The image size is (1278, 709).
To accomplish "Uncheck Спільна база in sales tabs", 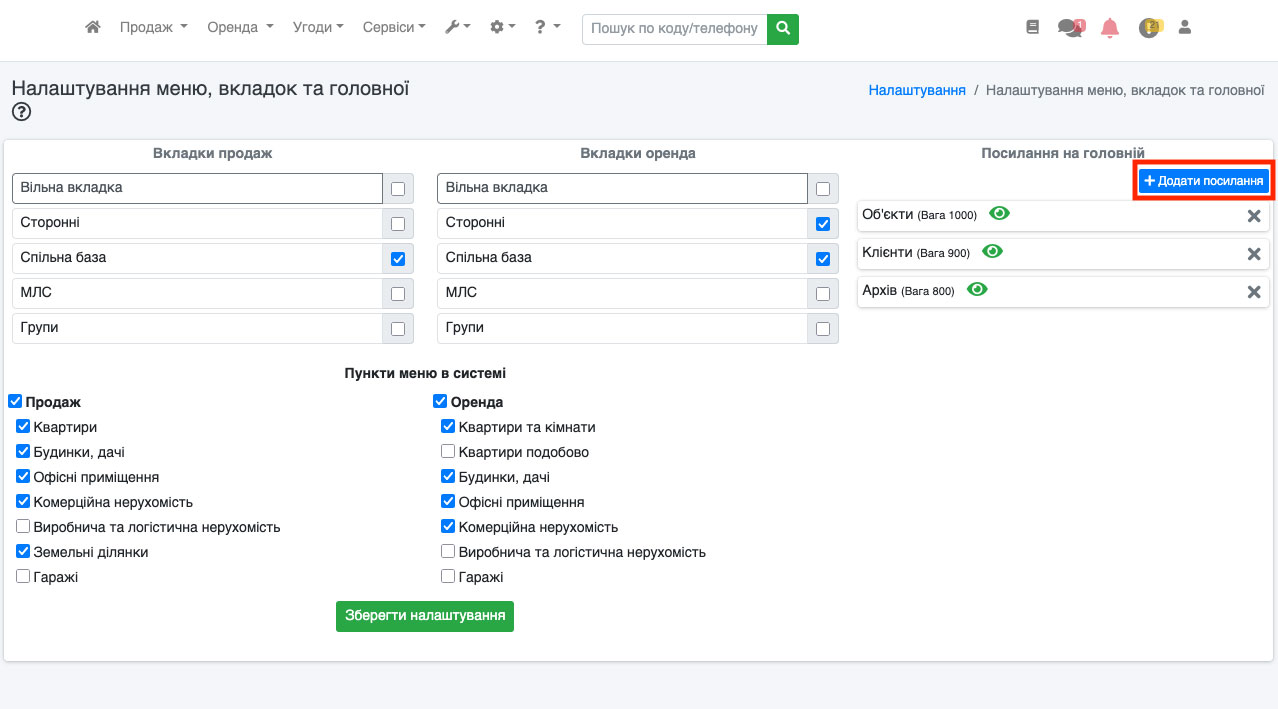I will pyautogui.click(x=398, y=258).
